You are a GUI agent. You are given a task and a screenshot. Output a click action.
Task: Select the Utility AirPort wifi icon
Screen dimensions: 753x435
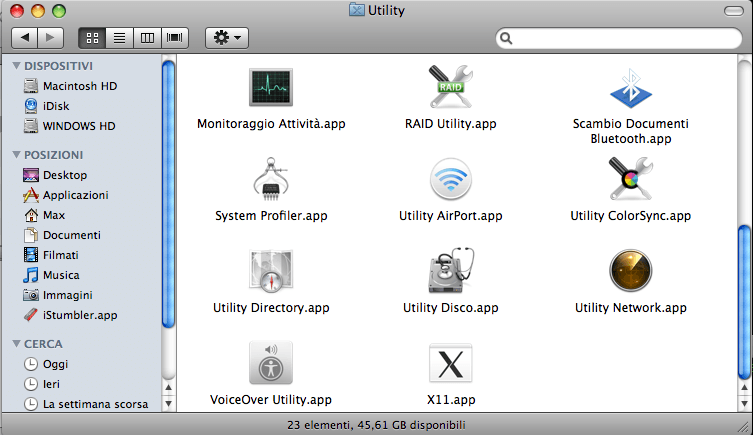[x=450, y=179]
